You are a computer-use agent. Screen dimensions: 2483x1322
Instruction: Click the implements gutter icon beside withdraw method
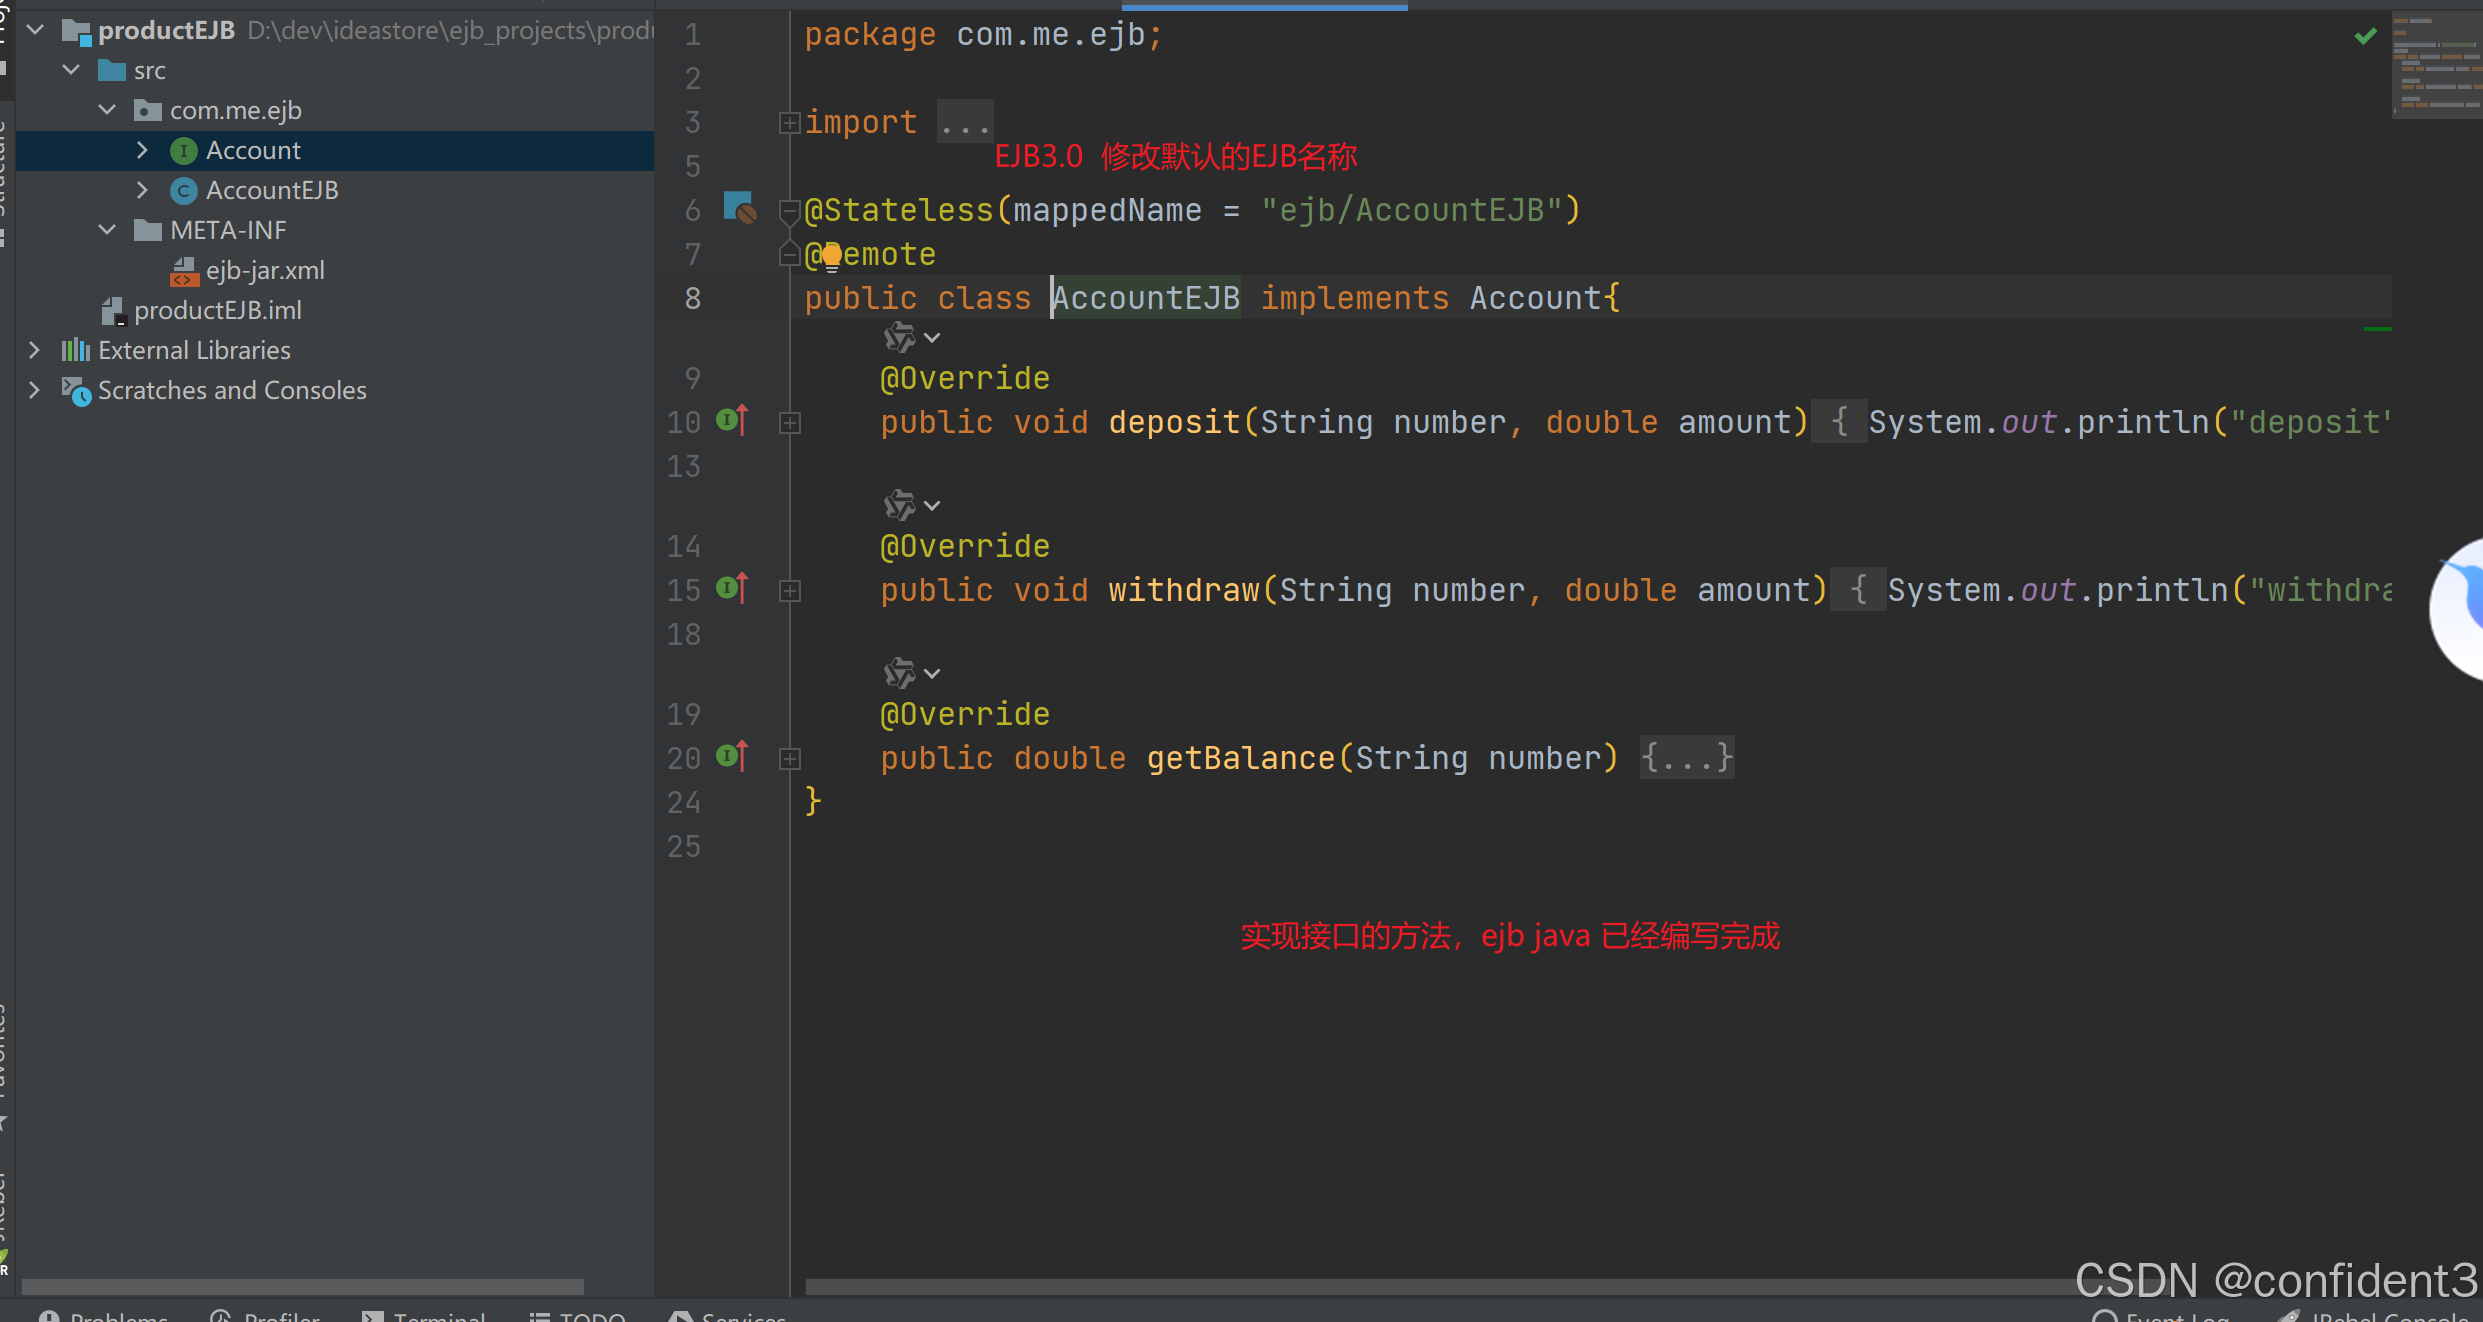point(732,589)
